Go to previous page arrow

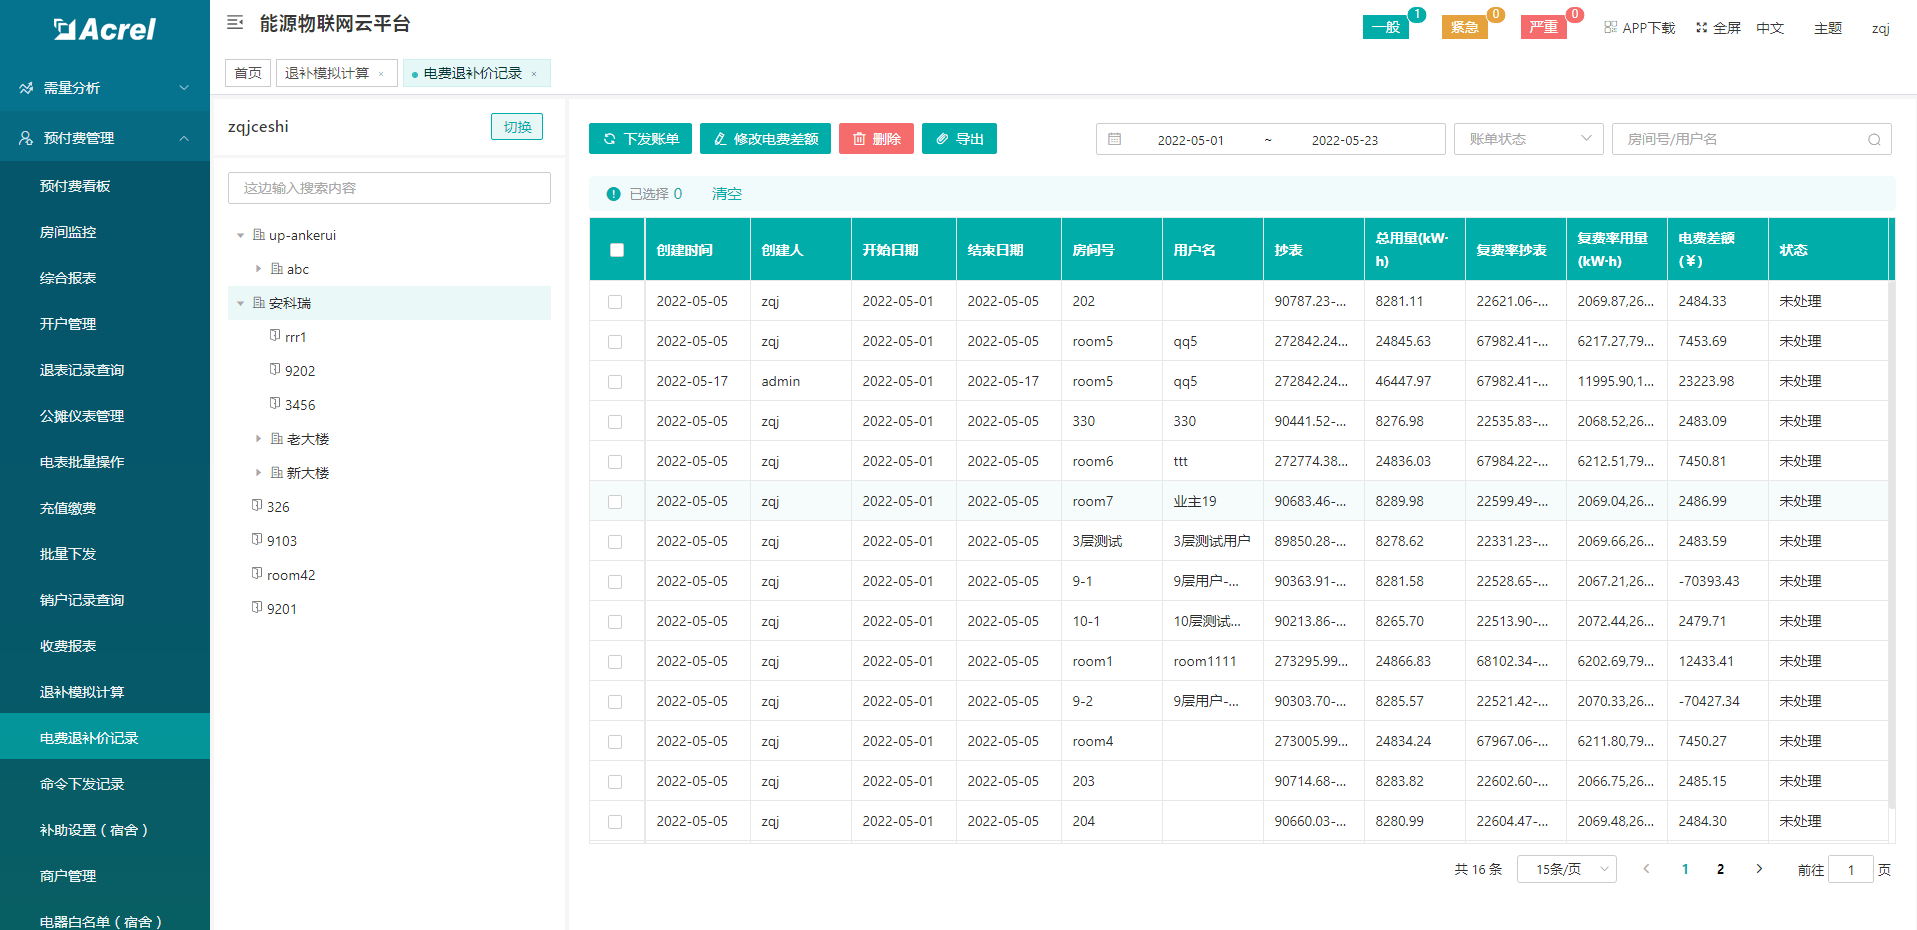click(1646, 869)
